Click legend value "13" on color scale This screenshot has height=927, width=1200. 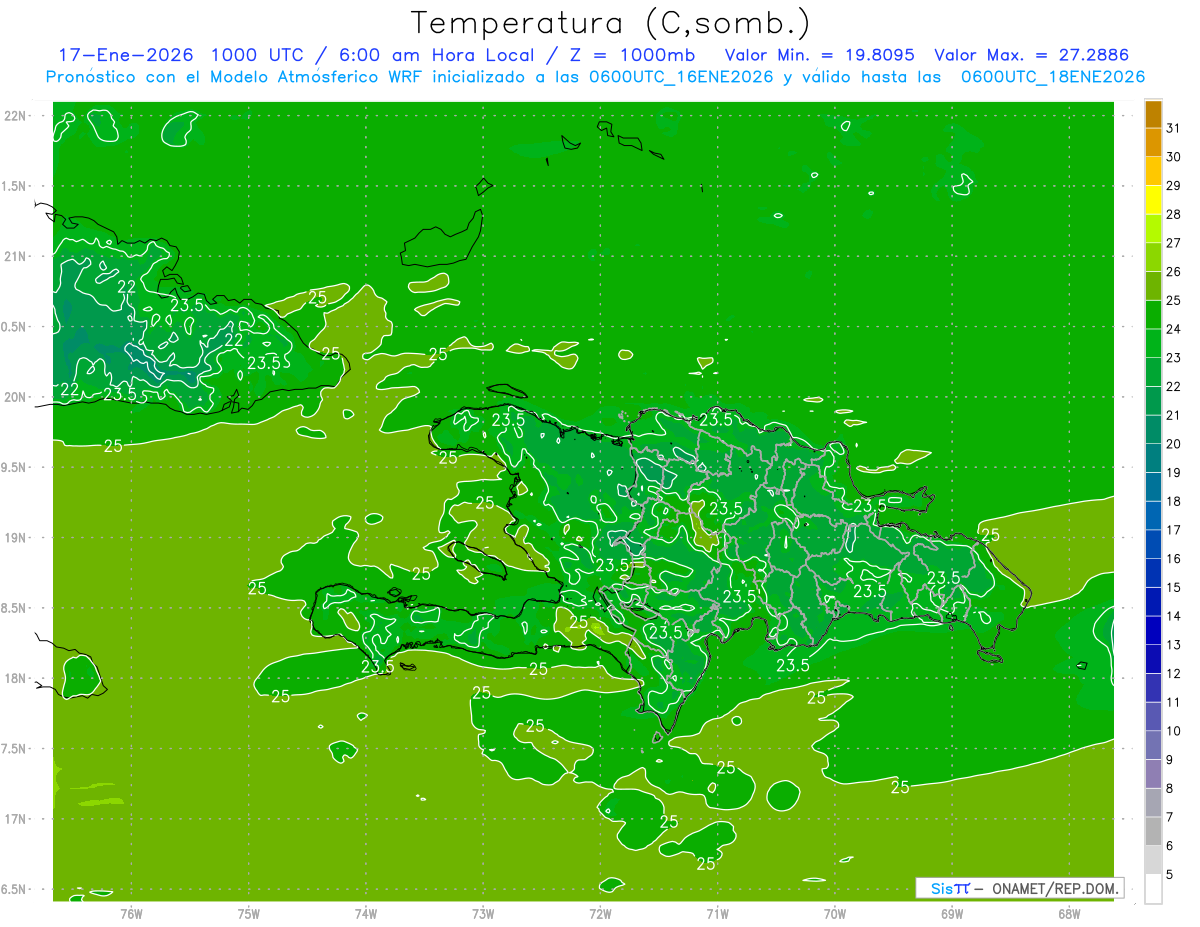click(1174, 645)
